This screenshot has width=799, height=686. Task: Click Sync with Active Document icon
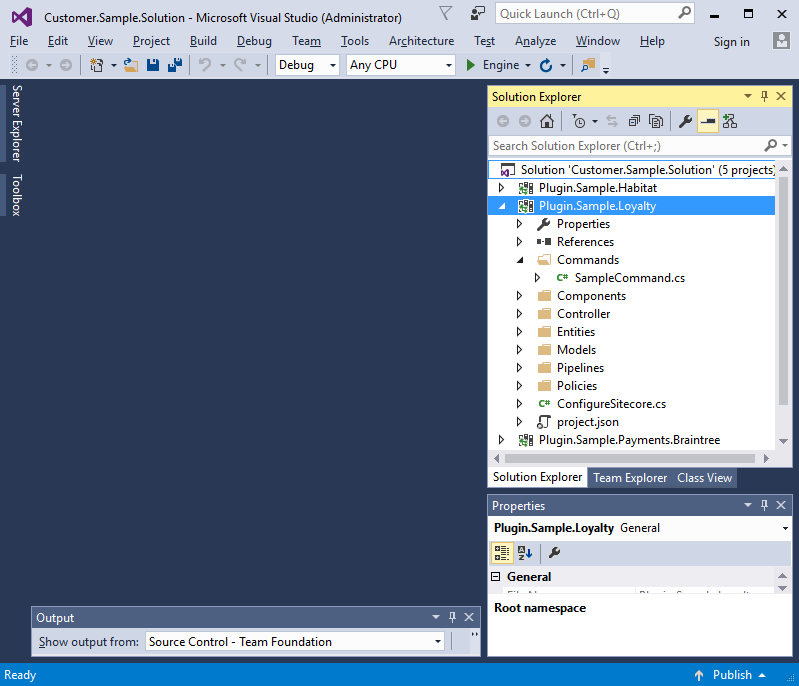611,121
